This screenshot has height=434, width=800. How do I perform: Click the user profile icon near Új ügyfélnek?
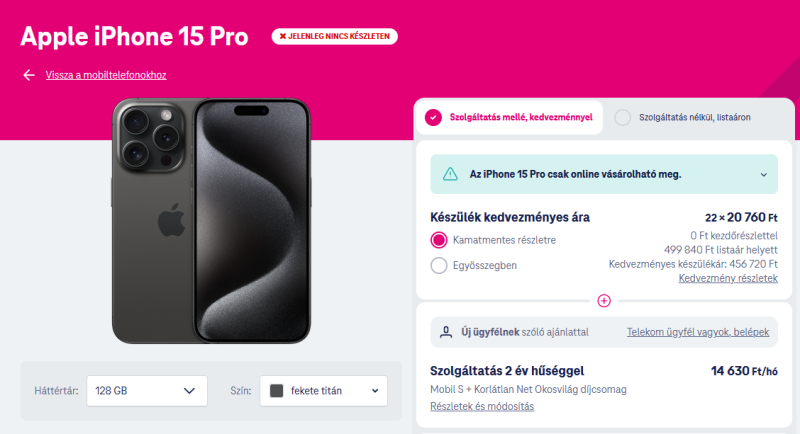coord(446,333)
